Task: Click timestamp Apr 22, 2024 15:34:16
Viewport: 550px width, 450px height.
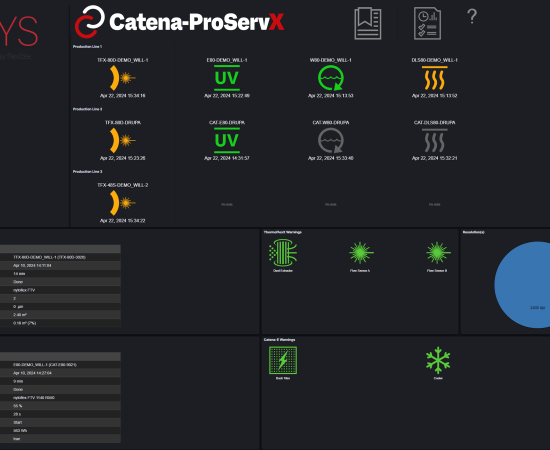Action: click(x=122, y=95)
